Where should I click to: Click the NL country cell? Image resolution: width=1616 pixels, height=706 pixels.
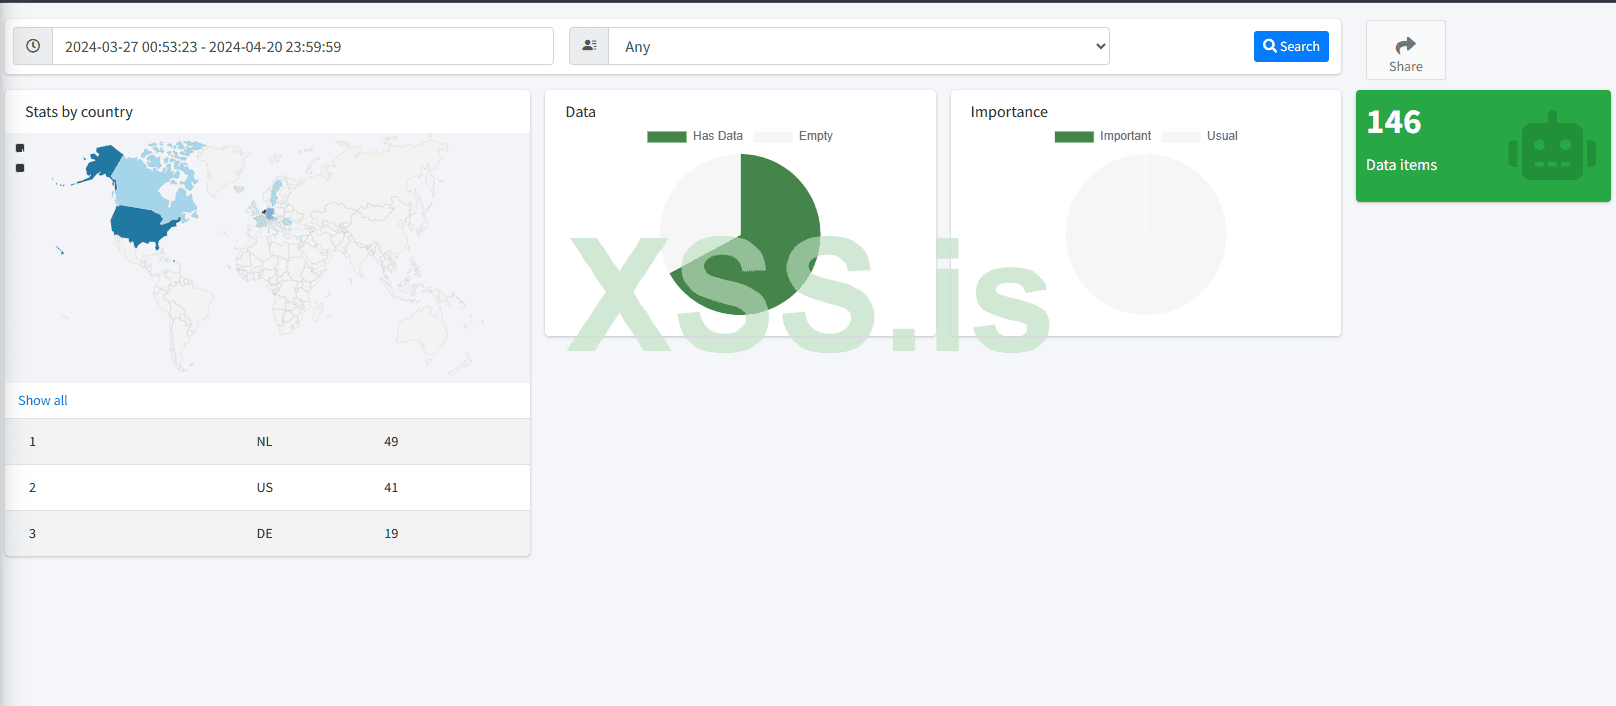click(x=264, y=441)
